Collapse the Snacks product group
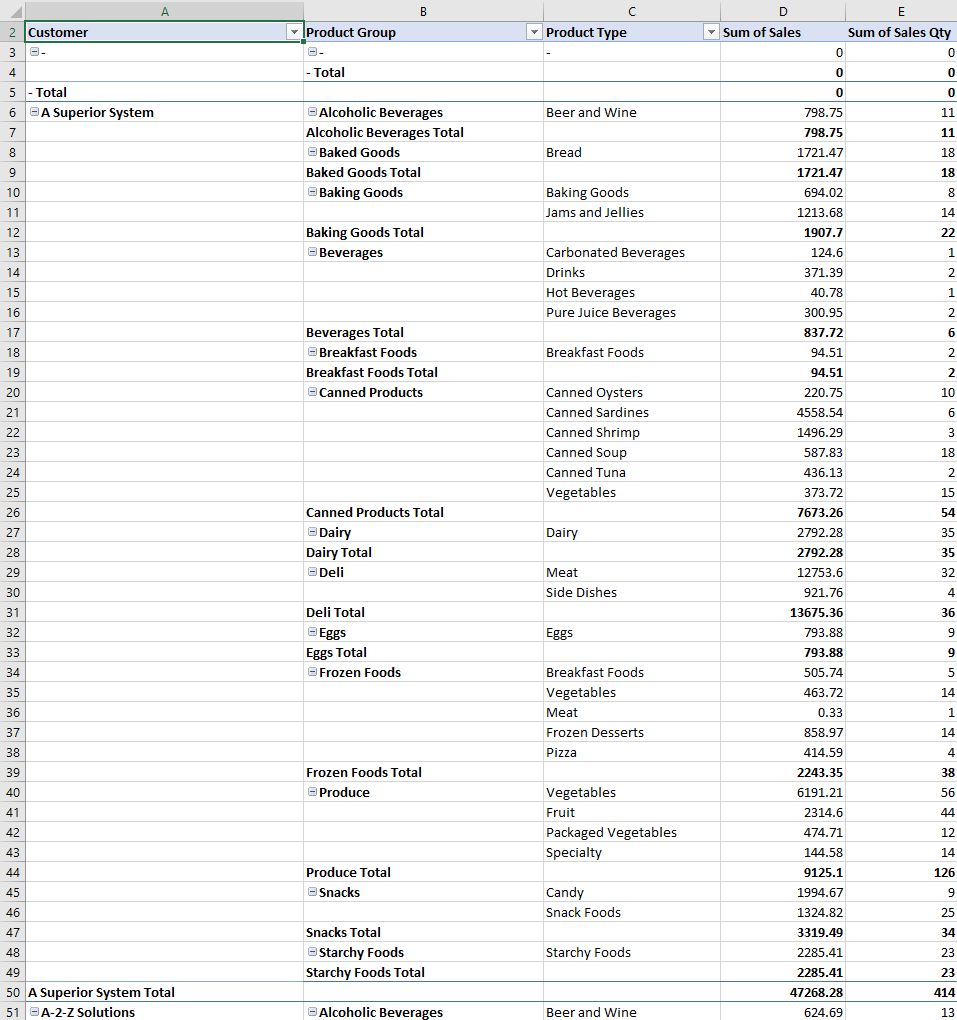 pos(312,892)
